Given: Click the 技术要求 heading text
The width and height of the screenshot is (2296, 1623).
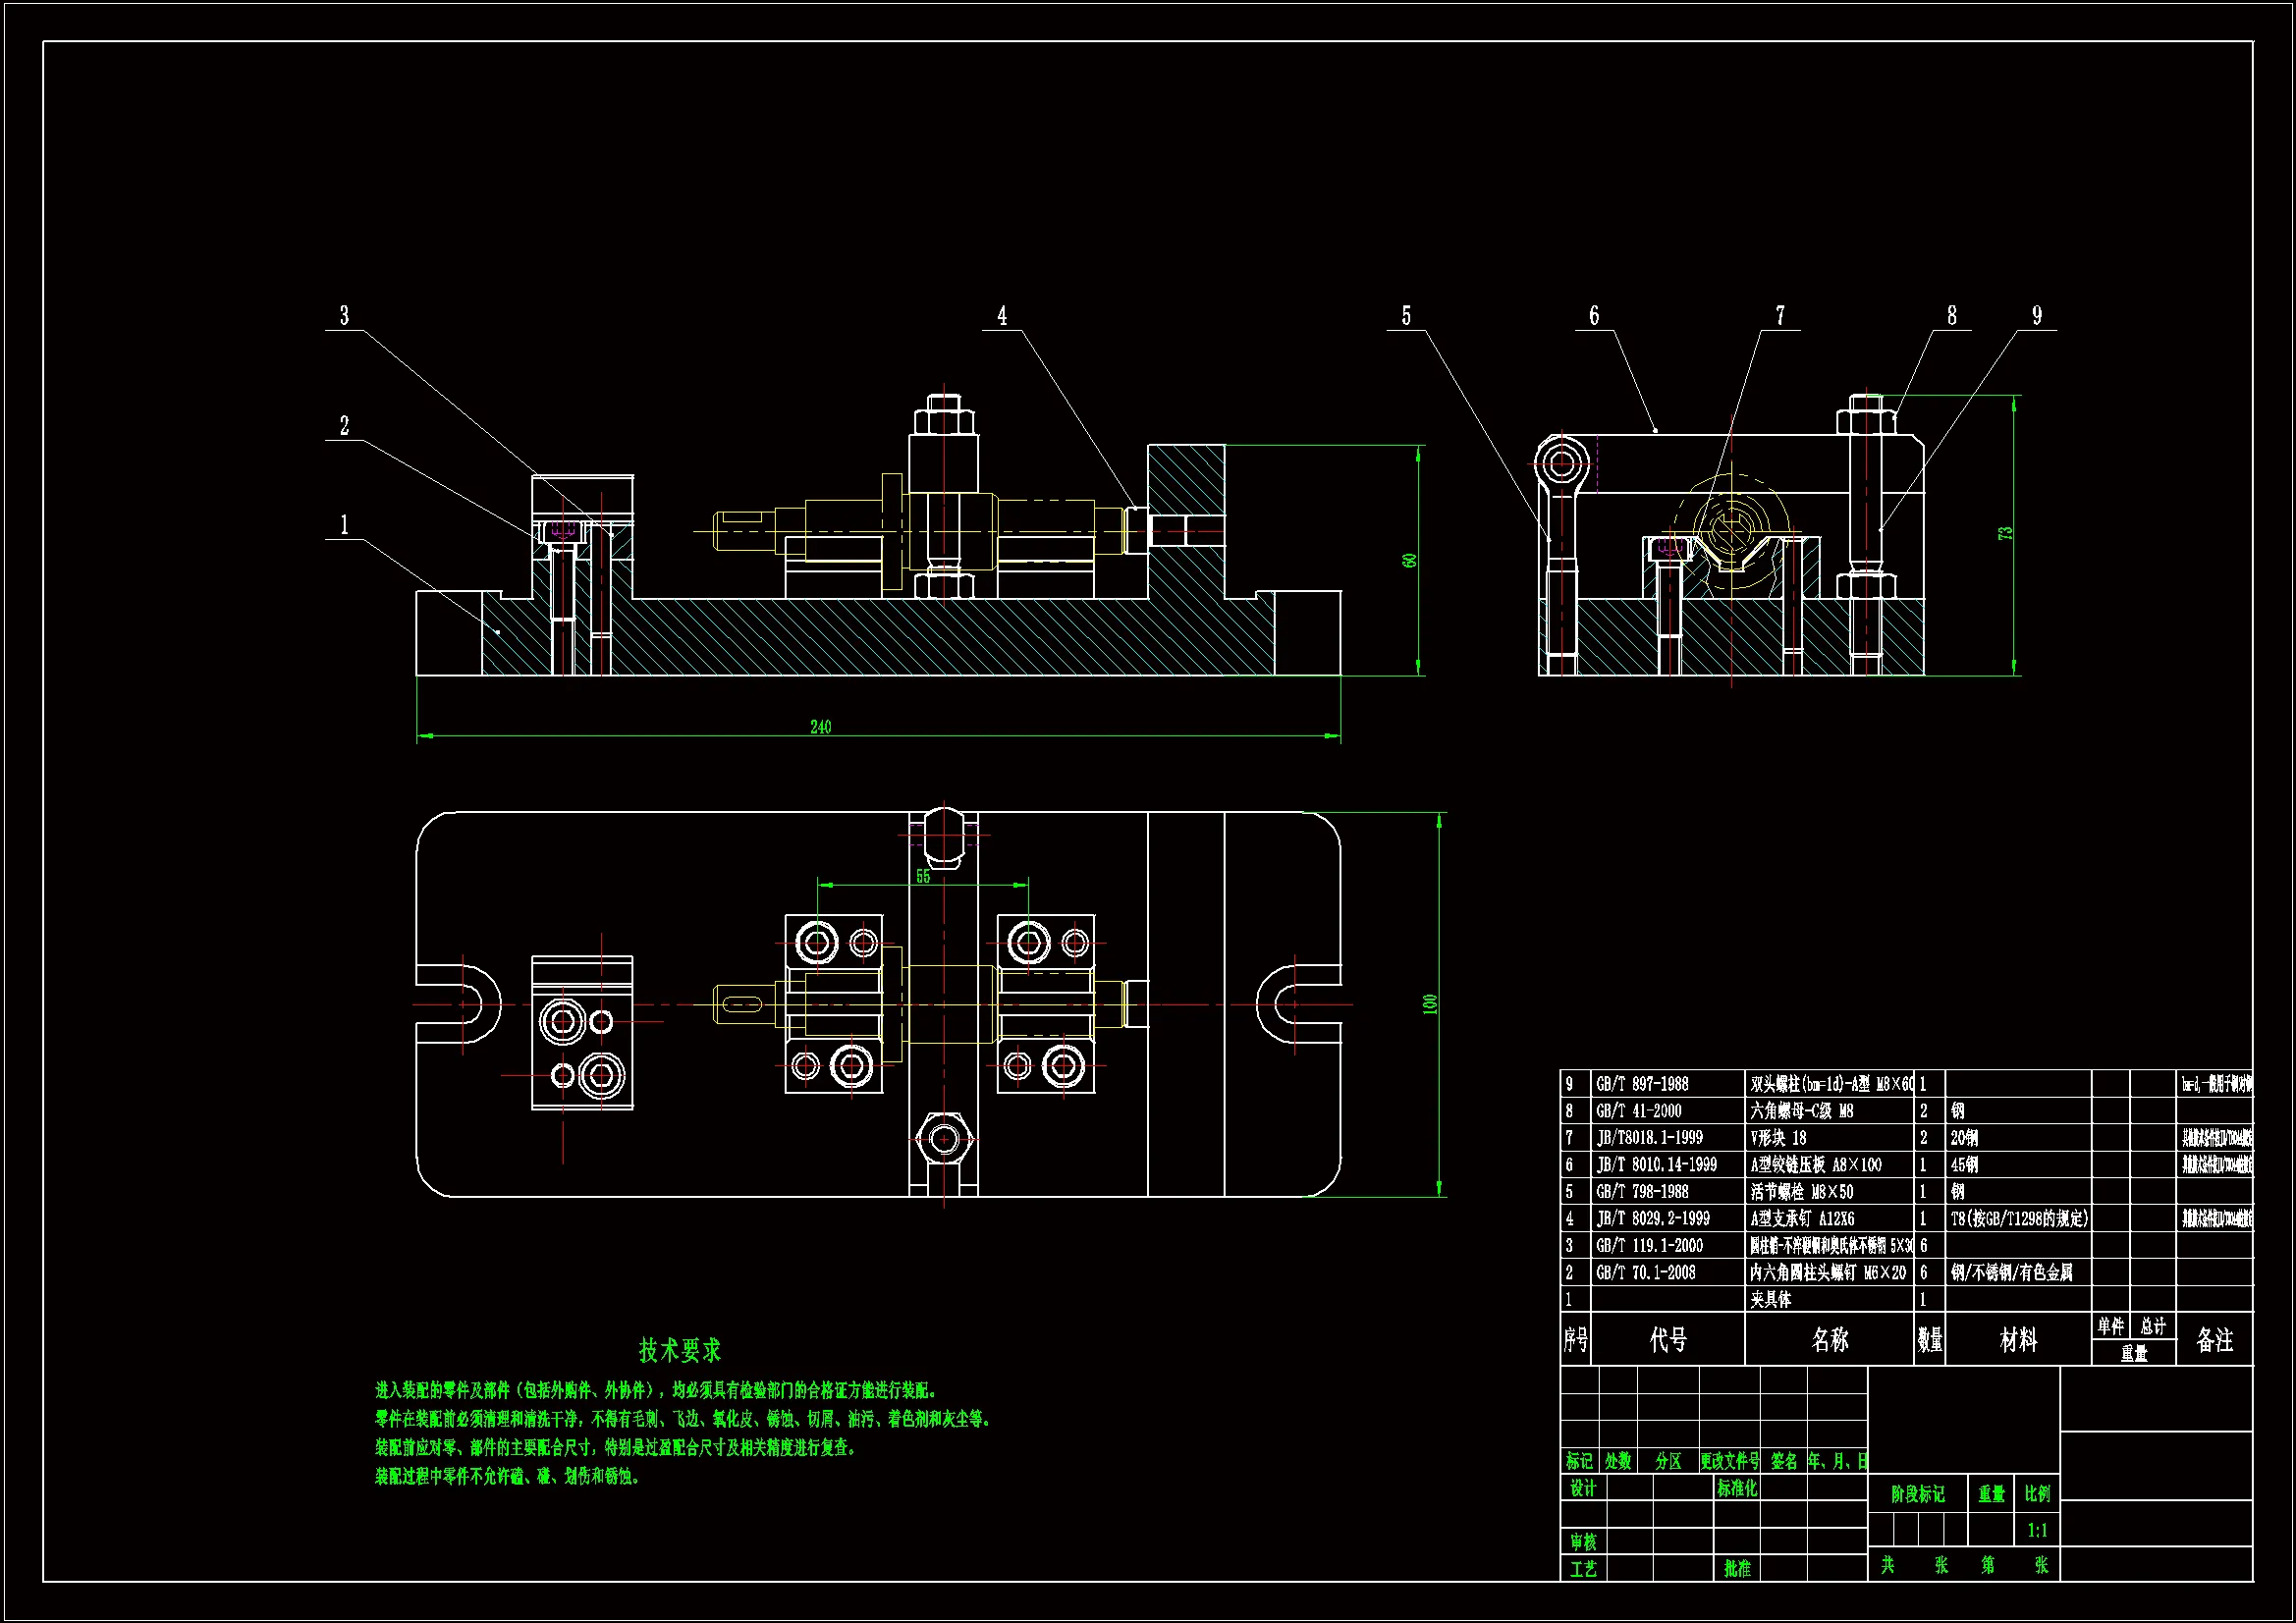Looking at the screenshot, I should [x=680, y=1350].
